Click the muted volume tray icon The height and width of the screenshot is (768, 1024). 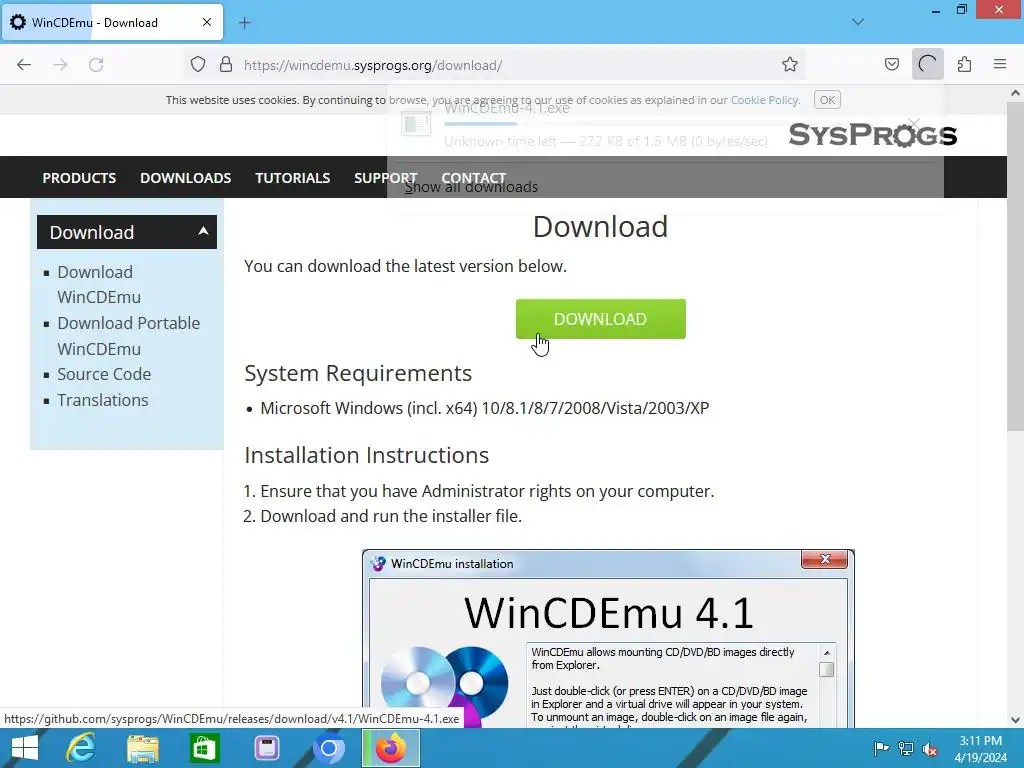[x=930, y=748]
